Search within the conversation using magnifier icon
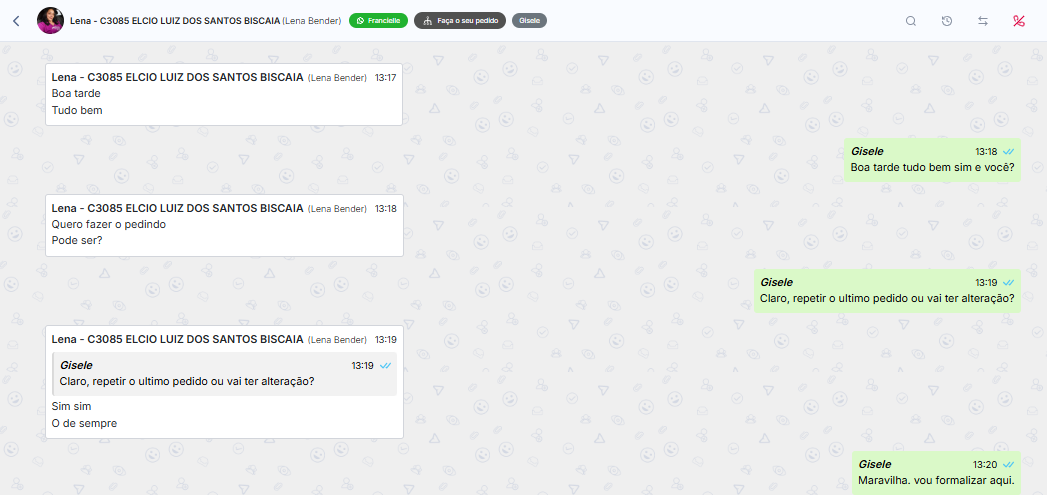The image size is (1047, 495). (x=911, y=21)
